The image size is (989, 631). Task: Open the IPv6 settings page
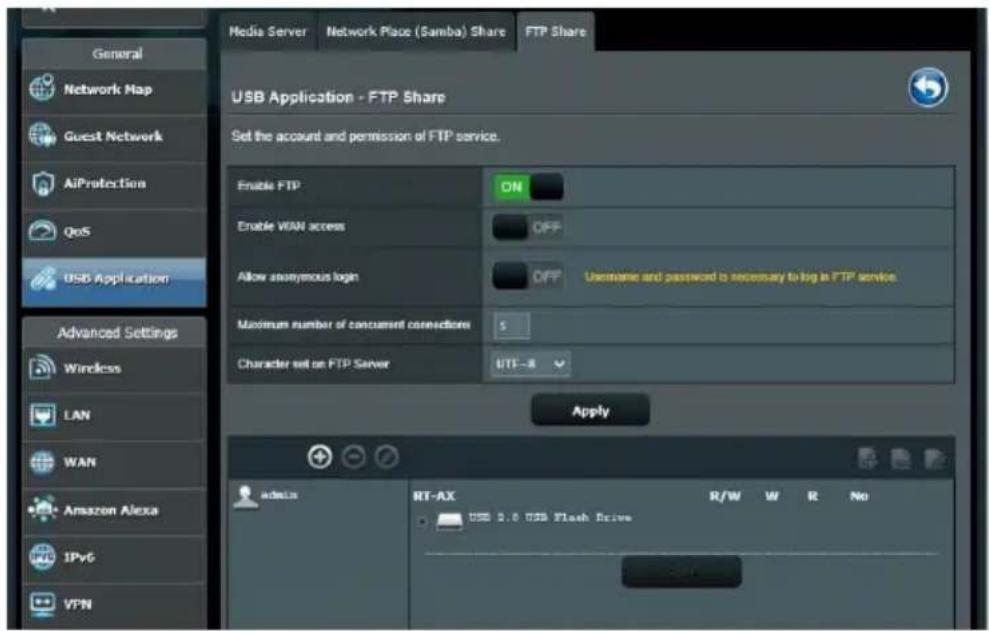click(114, 557)
